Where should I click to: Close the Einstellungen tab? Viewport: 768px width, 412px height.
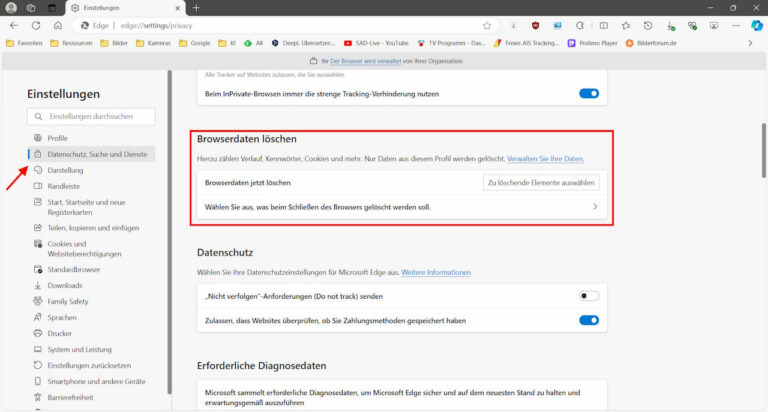[x=177, y=8]
